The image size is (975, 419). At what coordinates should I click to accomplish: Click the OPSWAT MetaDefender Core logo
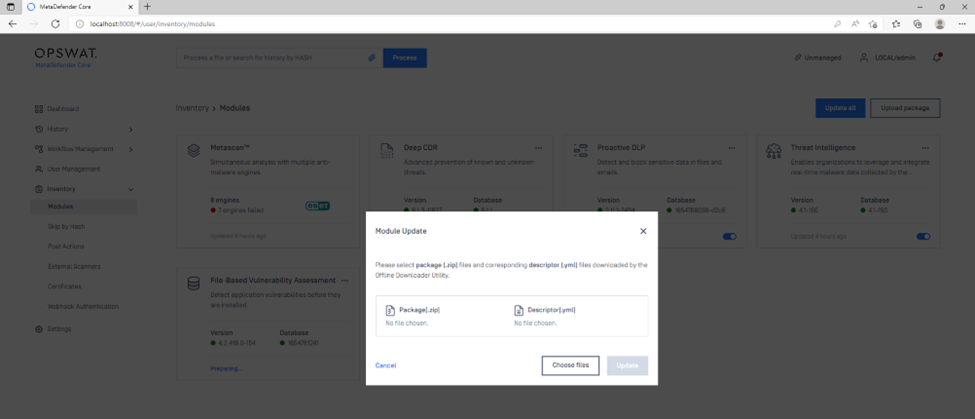(65, 57)
